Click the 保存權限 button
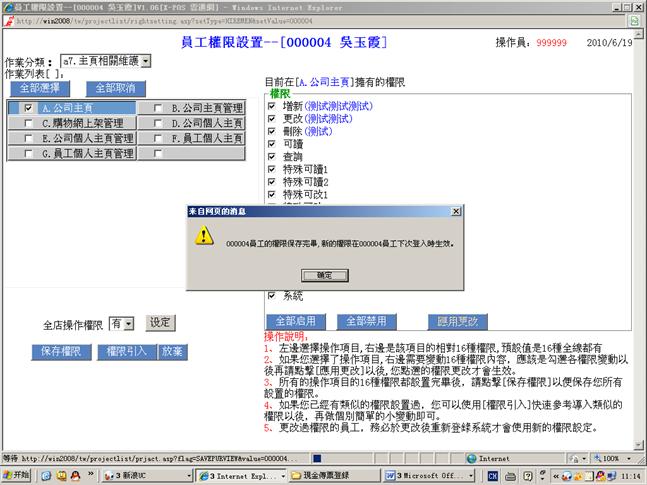This screenshot has height=485, width=647. click(x=61, y=351)
